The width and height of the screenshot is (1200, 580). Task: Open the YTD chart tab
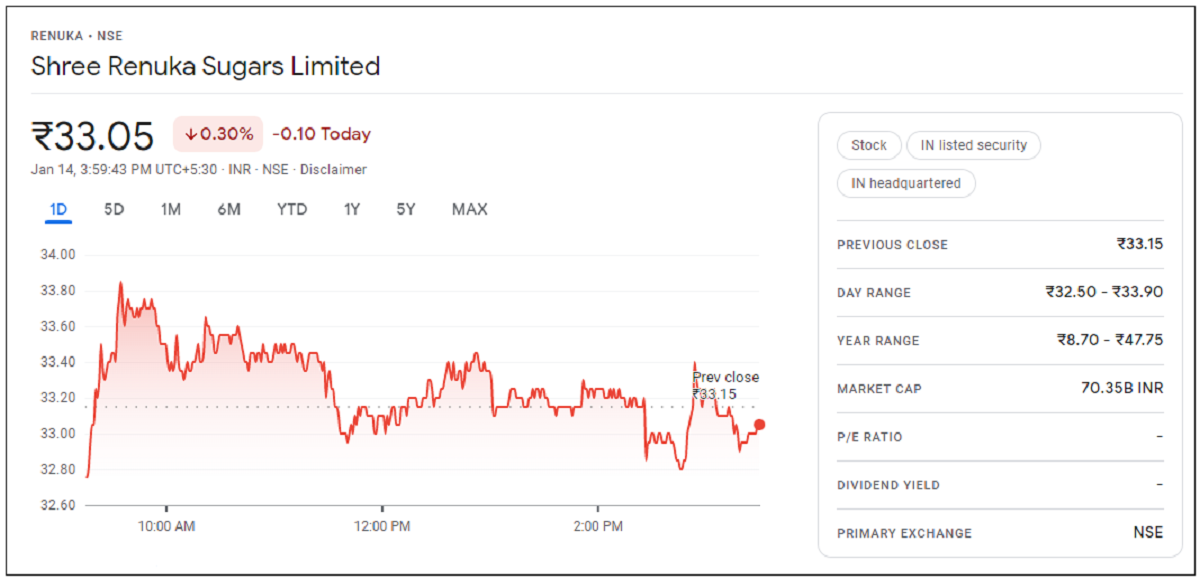click(x=292, y=209)
